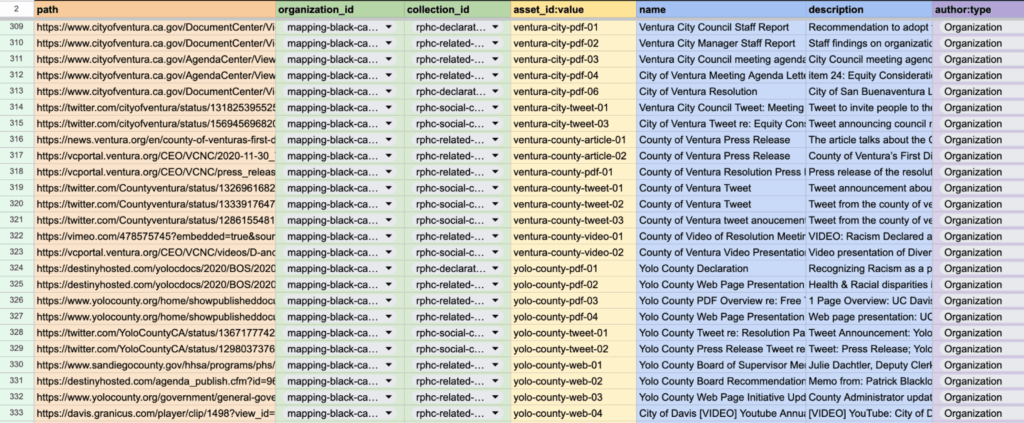Screen dimensions: 1024x423
Task: Click cell ventura-city-tweet-03
Action: [x=573, y=123]
